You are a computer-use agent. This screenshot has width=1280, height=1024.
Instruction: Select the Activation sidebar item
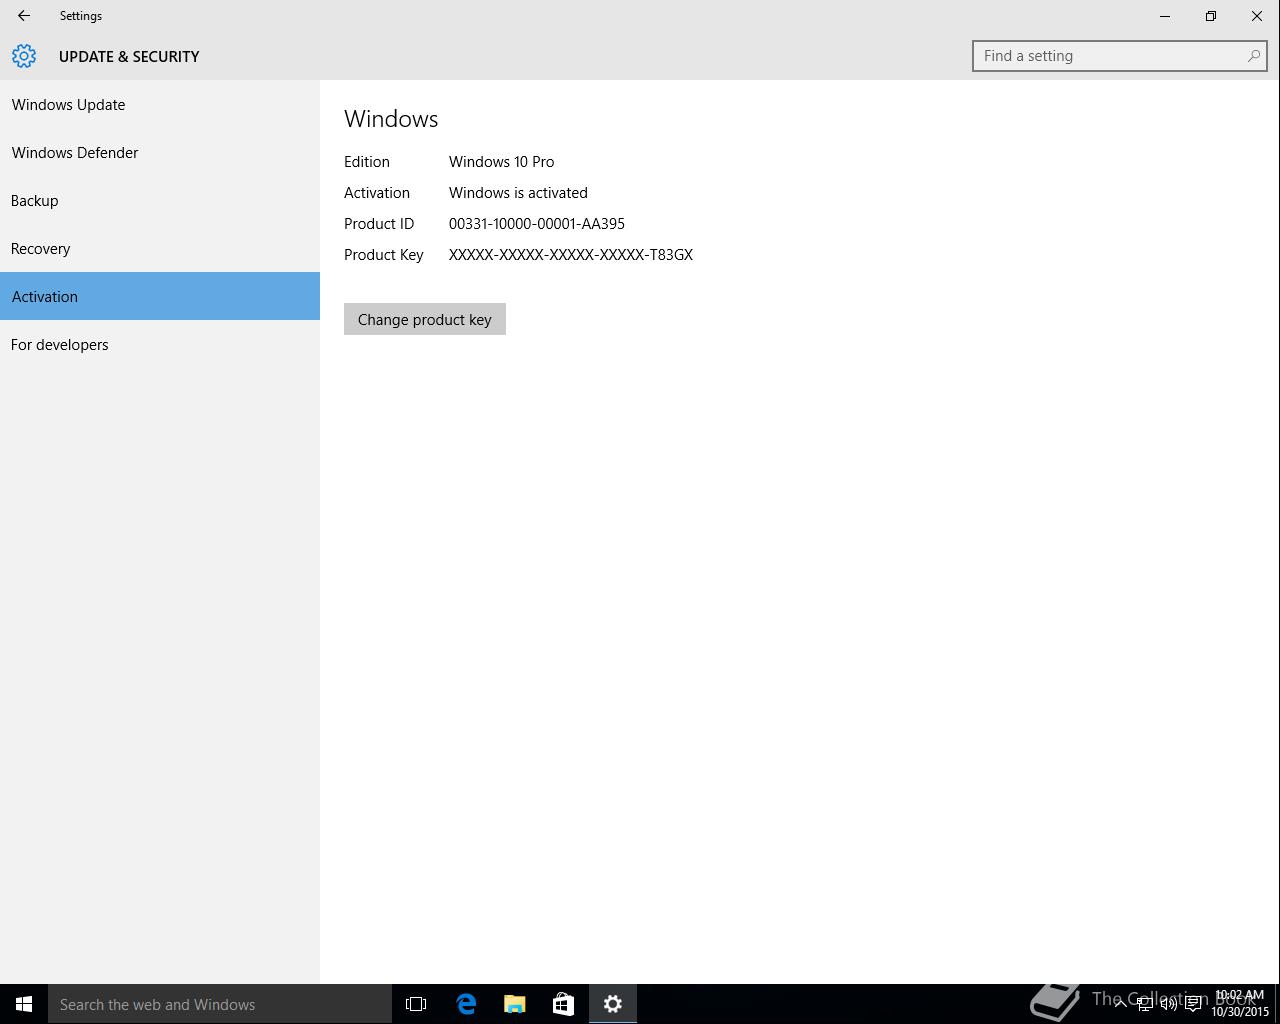160,296
